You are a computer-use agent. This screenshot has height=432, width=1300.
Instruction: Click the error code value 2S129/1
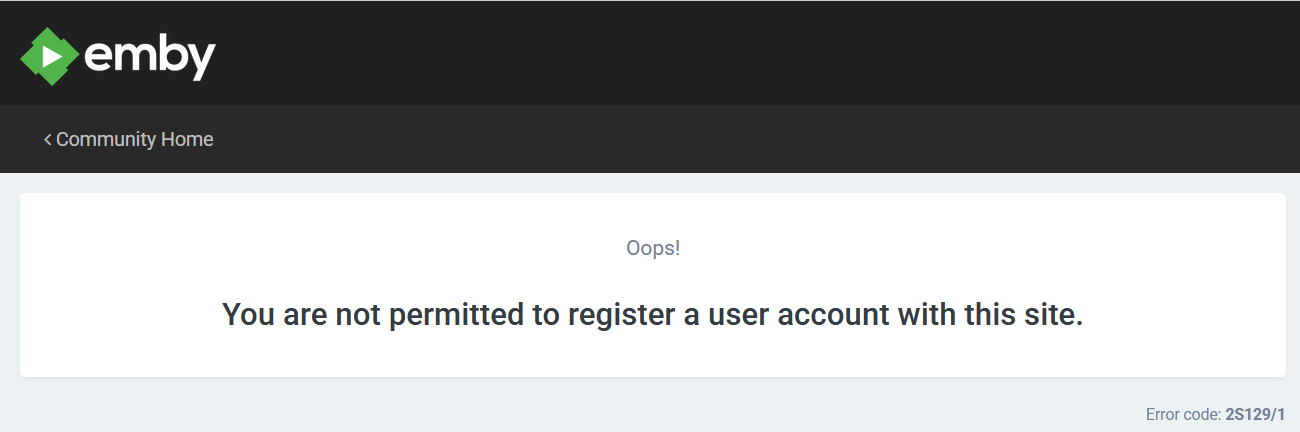pyautogui.click(x=1255, y=414)
